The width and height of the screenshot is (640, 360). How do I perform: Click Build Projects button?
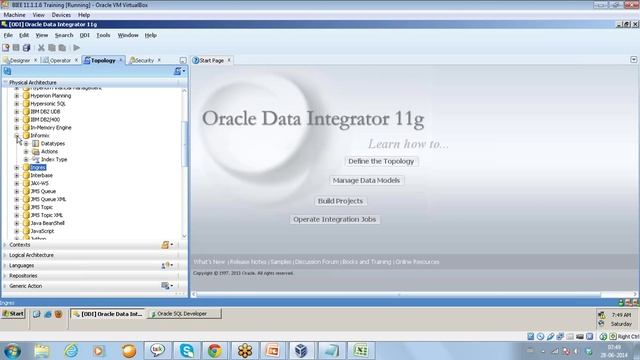(340, 201)
